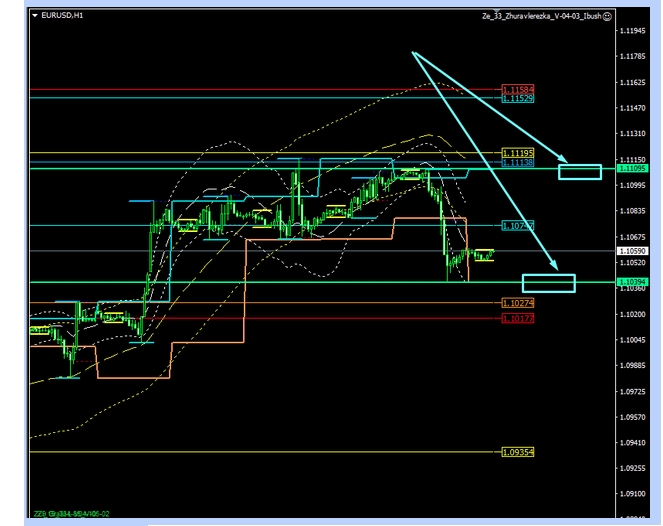This screenshot has height=526, width=663.
Task: Click the lower cyan rectangle near 1.10394
Action: point(548,283)
